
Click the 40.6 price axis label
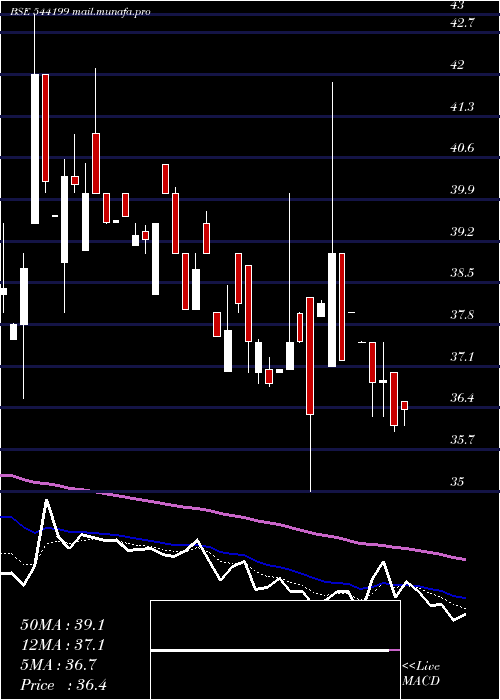point(462,148)
